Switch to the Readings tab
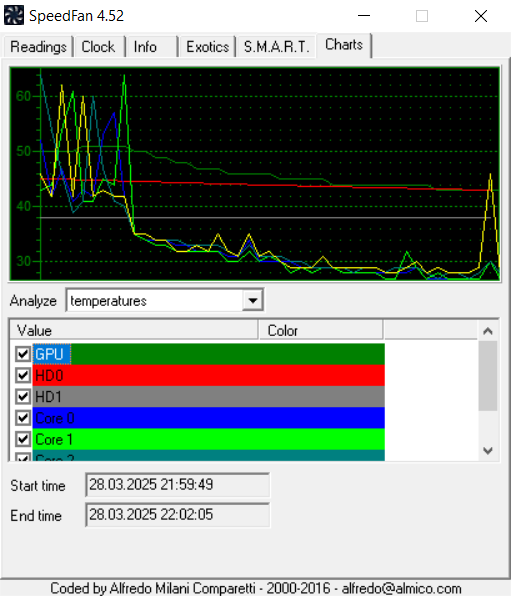 click(x=38, y=47)
